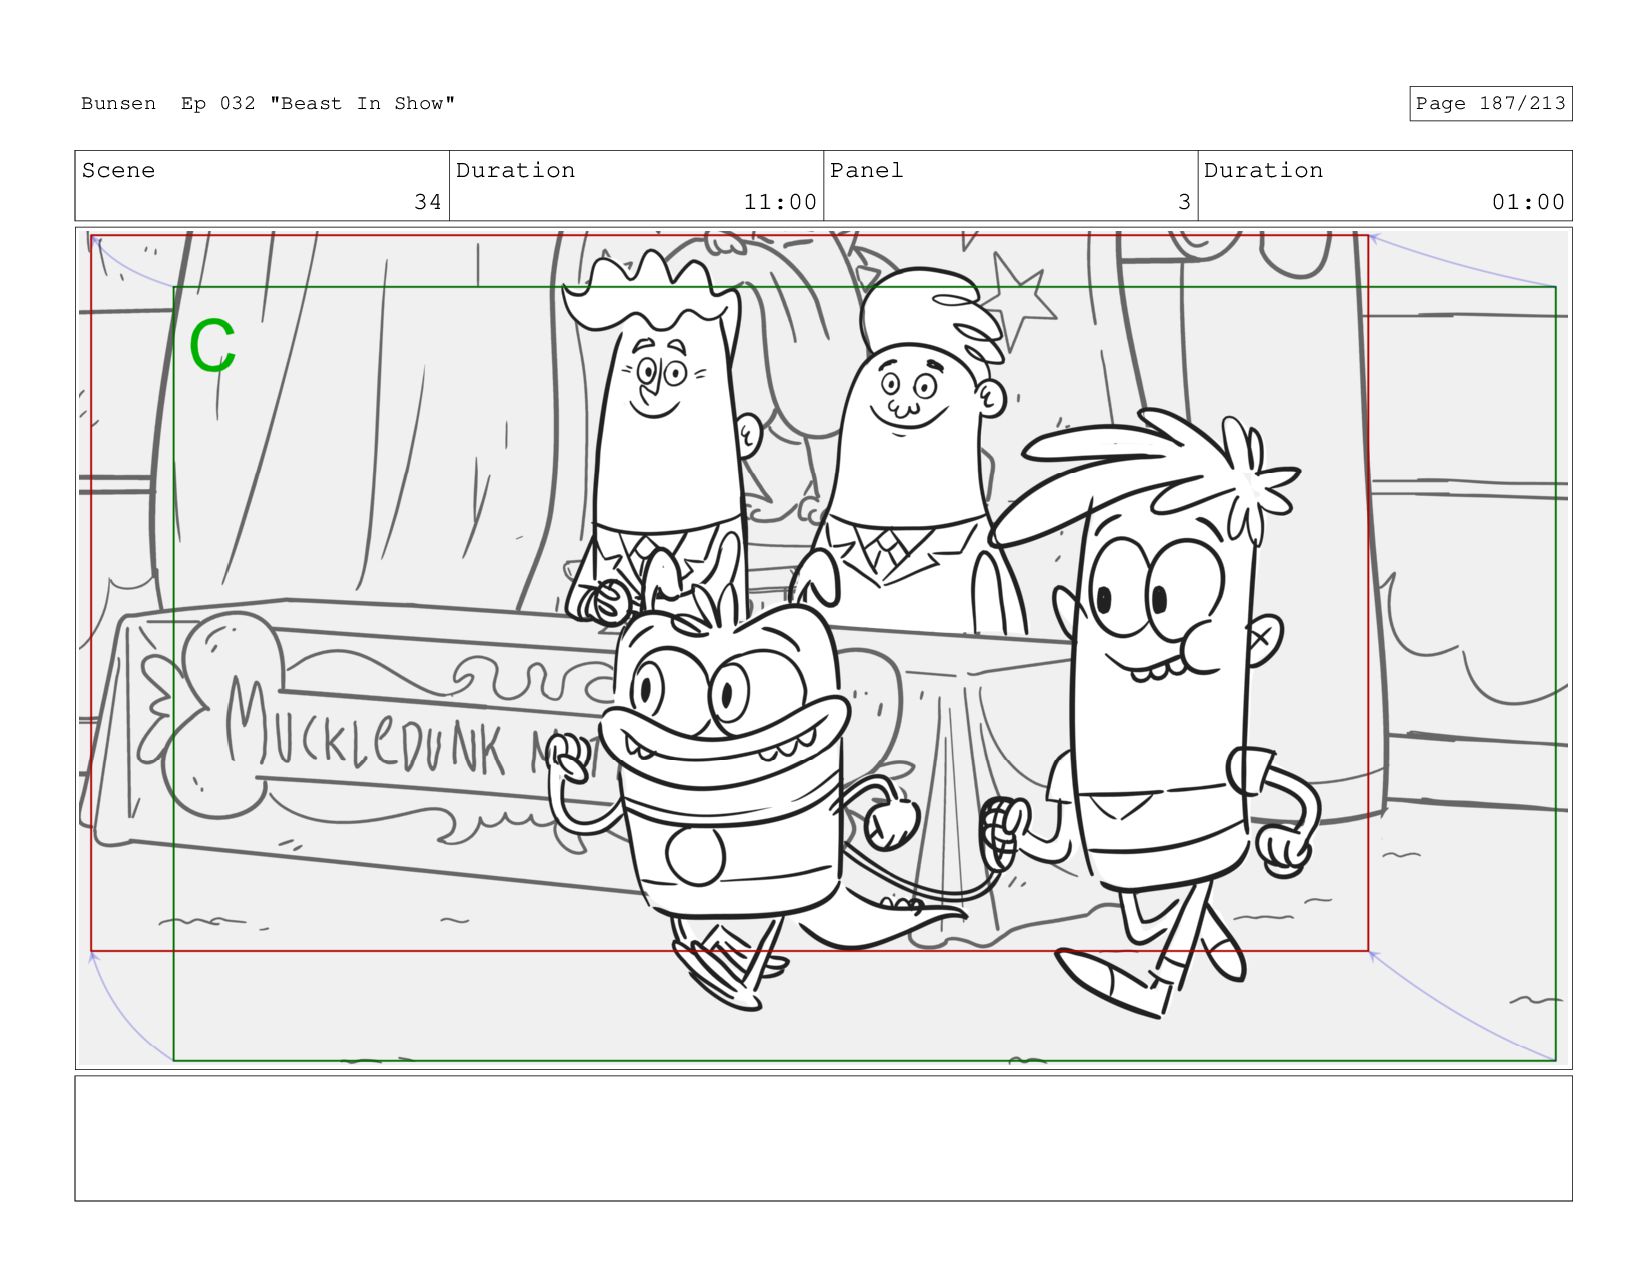Image resolution: width=1648 pixels, height=1276 pixels.
Task: Click the green camera label 'C'
Action: click(x=213, y=347)
